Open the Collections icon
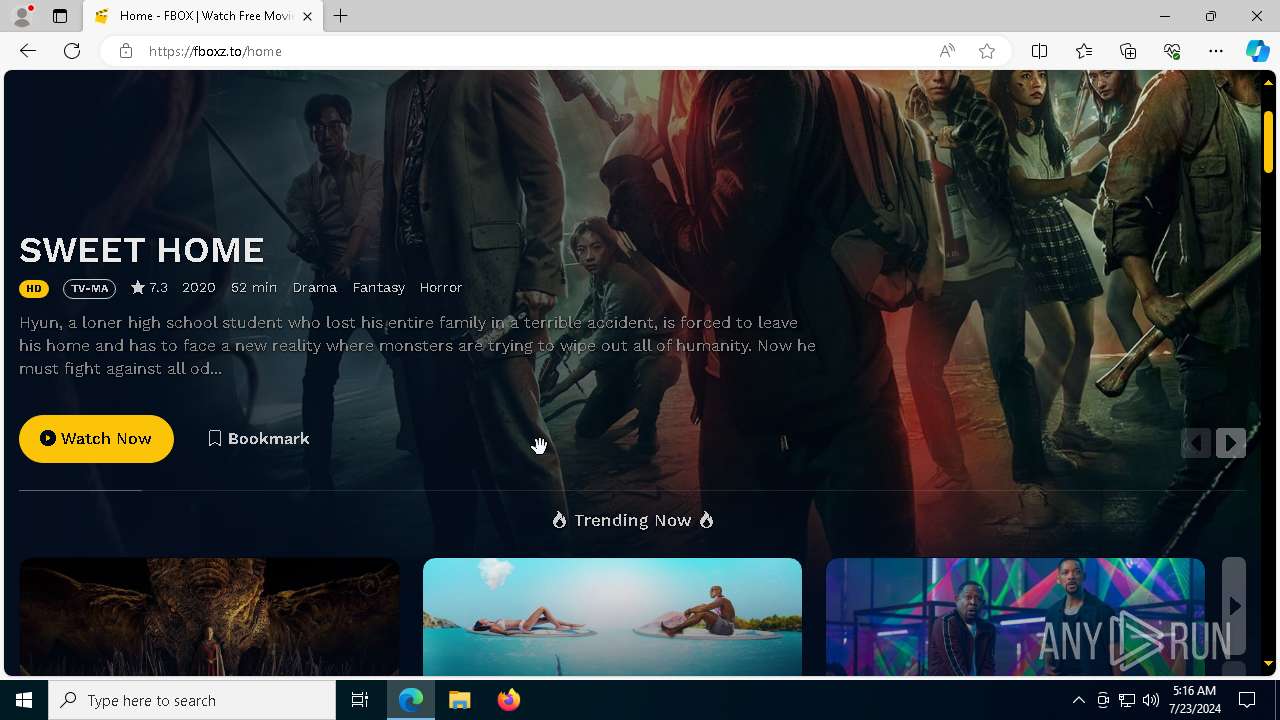 pos(1128,51)
